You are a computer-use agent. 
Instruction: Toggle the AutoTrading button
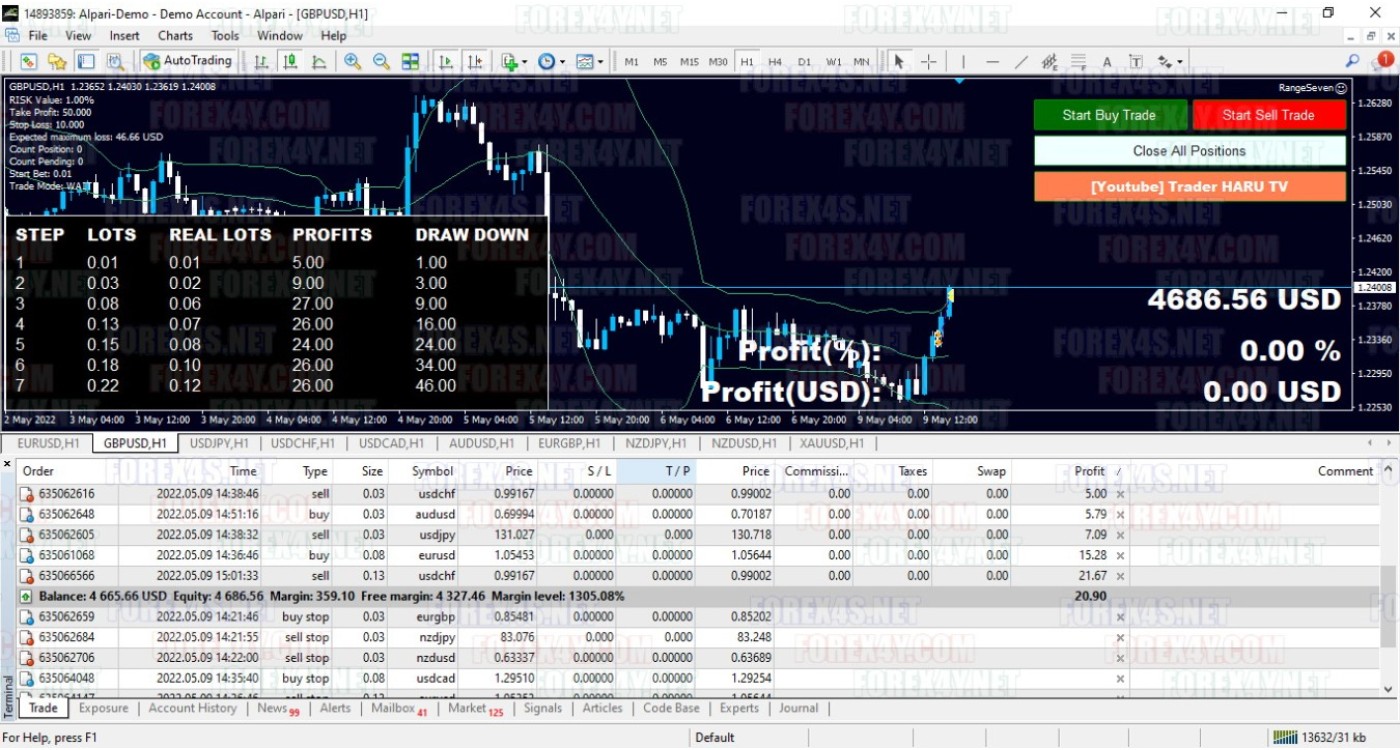coord(188,62)
